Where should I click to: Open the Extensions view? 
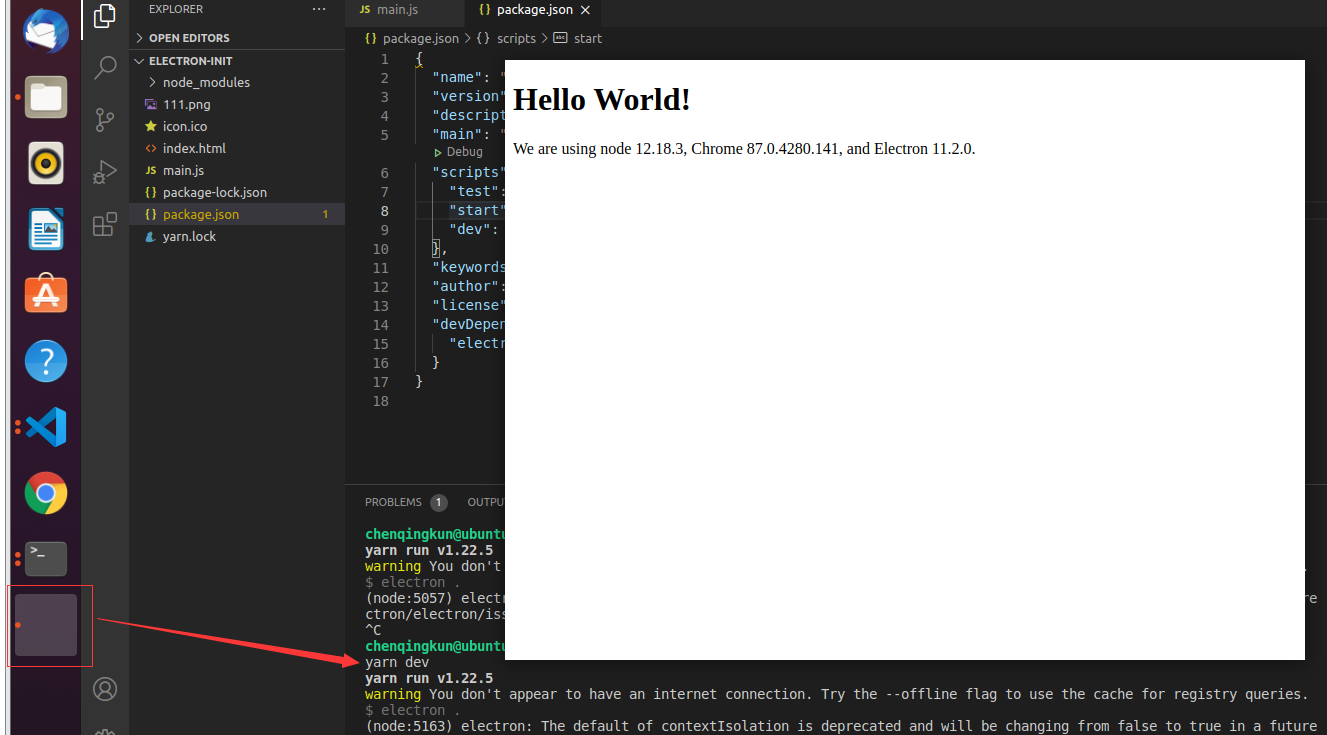pyautogui.click(x=104, y=225)
